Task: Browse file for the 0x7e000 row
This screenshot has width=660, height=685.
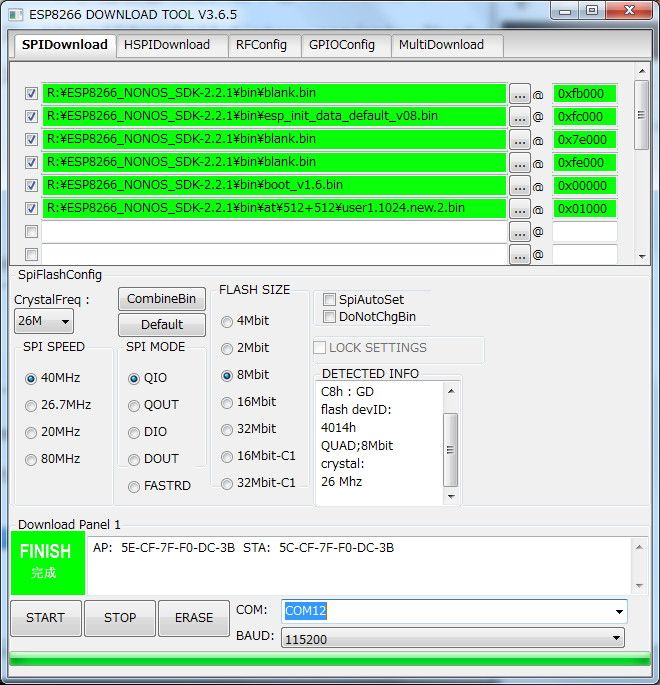Action: pyautogui.click(x=519, y=140)
